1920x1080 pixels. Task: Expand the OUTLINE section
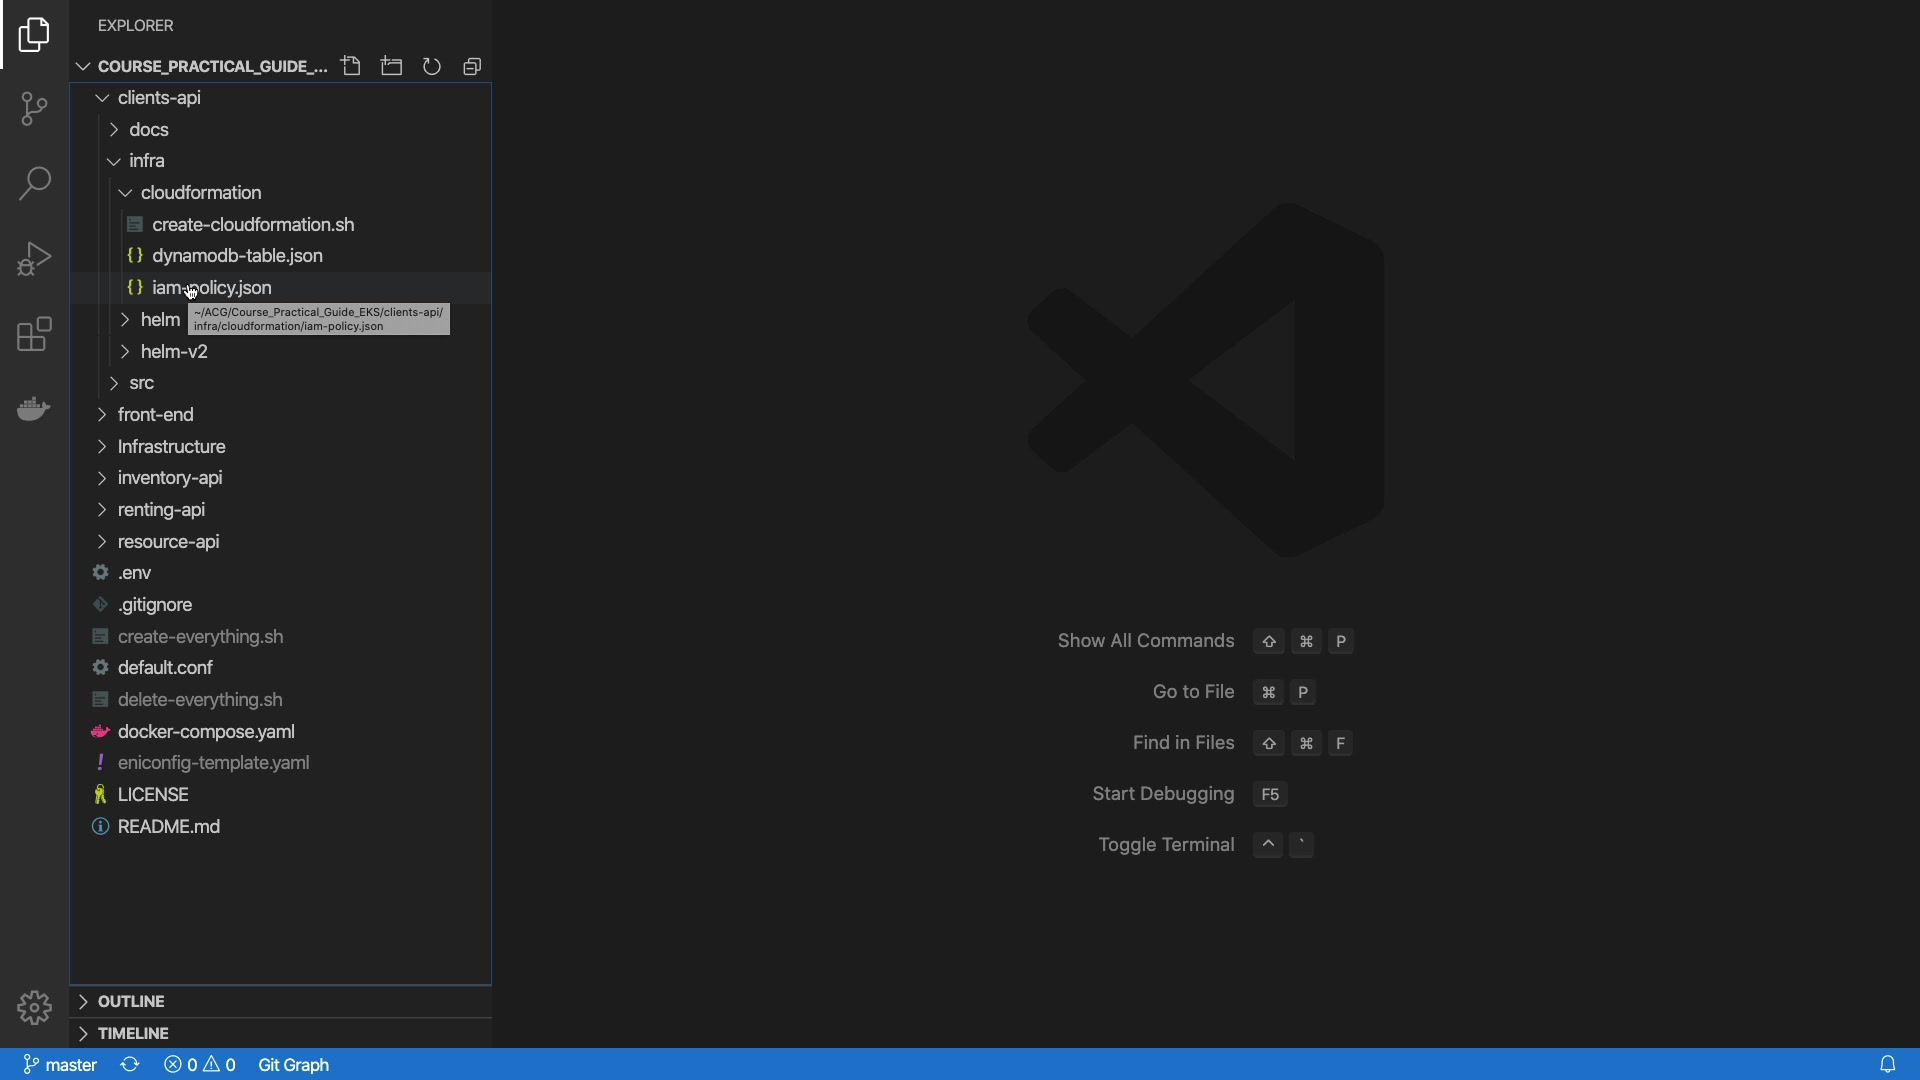click(131, 1001)
